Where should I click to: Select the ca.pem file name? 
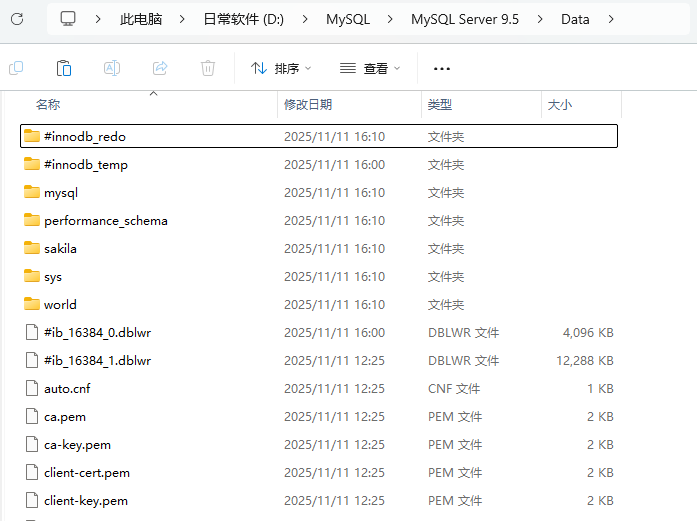pos(65,417)
